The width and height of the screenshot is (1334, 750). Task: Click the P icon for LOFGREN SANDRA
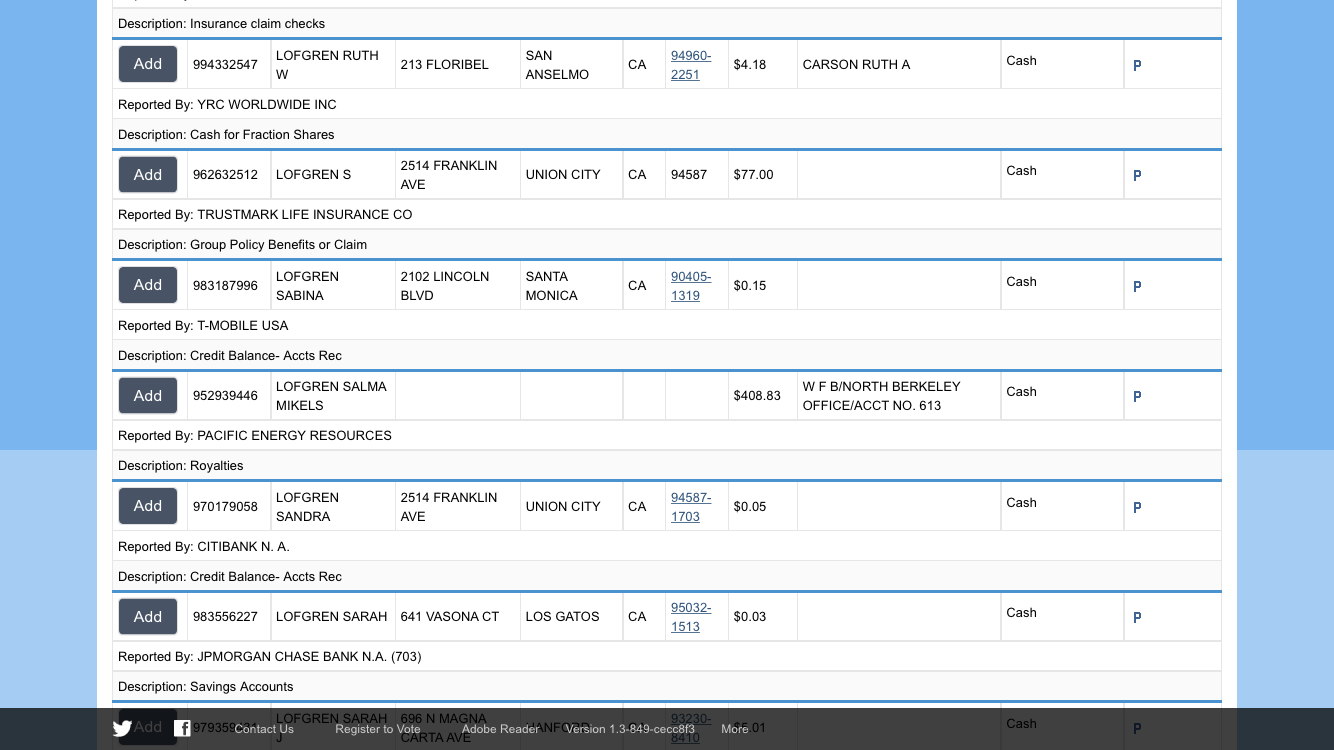(x=1137, y=507)
